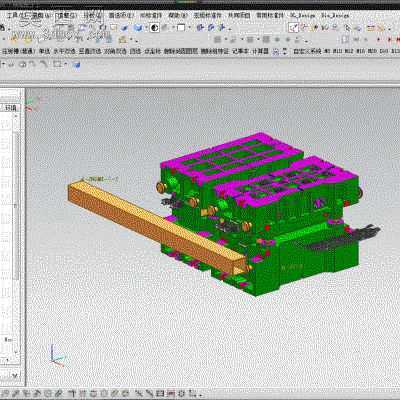Viewport: 400px width, 400px height.
Task: Open the 工具(T) menu
Action: coord(15,15)
